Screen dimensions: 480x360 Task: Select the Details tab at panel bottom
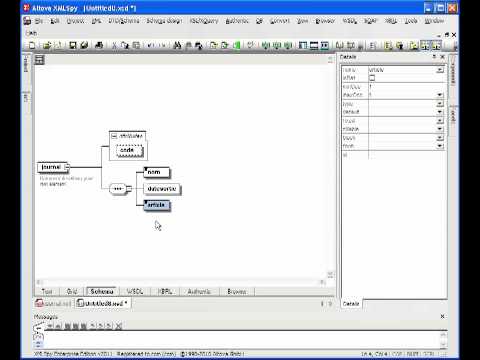[351, 304]
